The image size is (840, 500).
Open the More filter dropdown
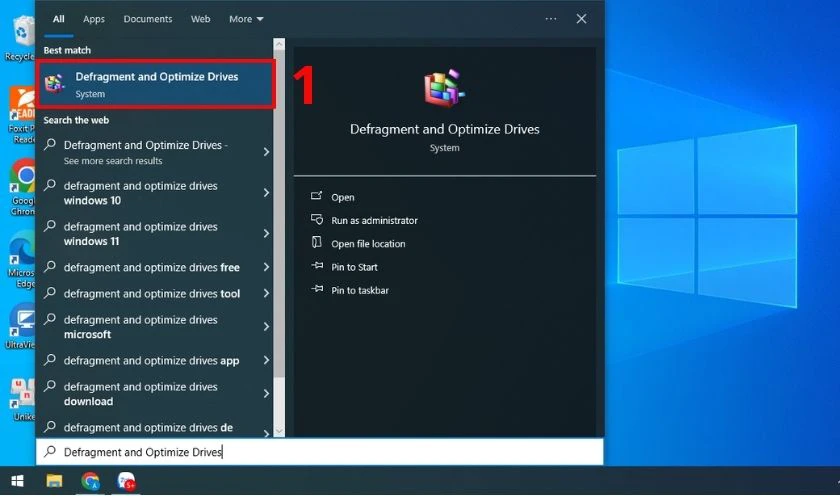pos(246,19)
